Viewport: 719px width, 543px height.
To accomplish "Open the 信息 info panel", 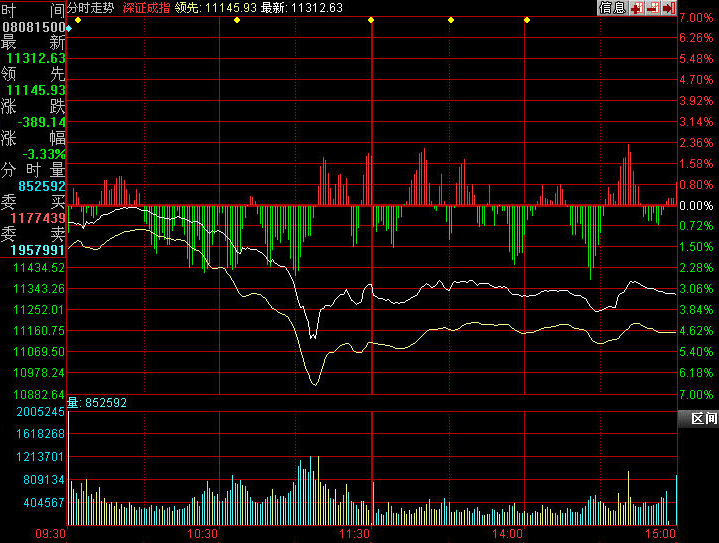I will 612,8.
